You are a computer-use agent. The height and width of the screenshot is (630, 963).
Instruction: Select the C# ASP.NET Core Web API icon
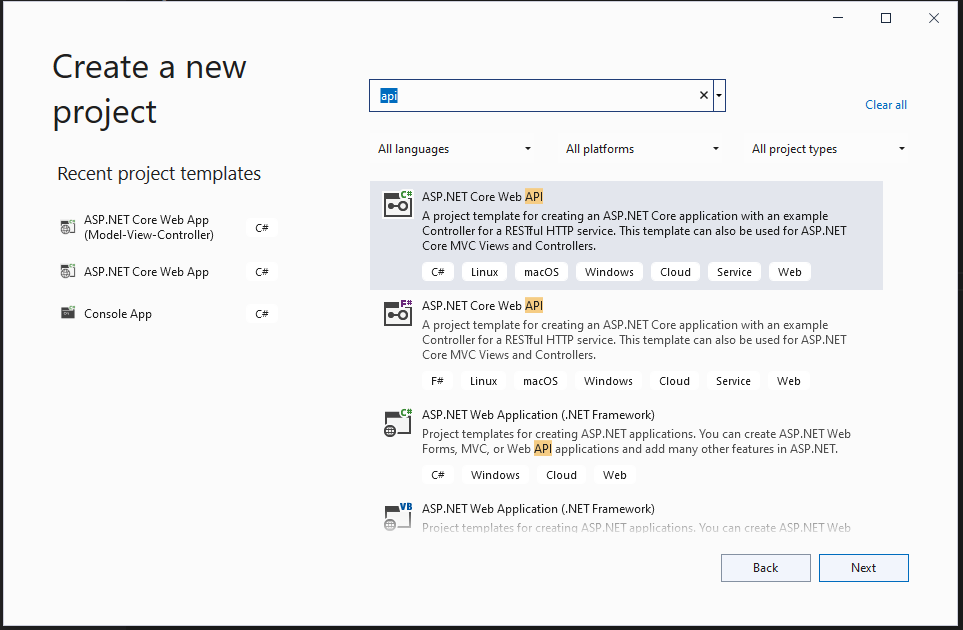[x=398, y=204]
